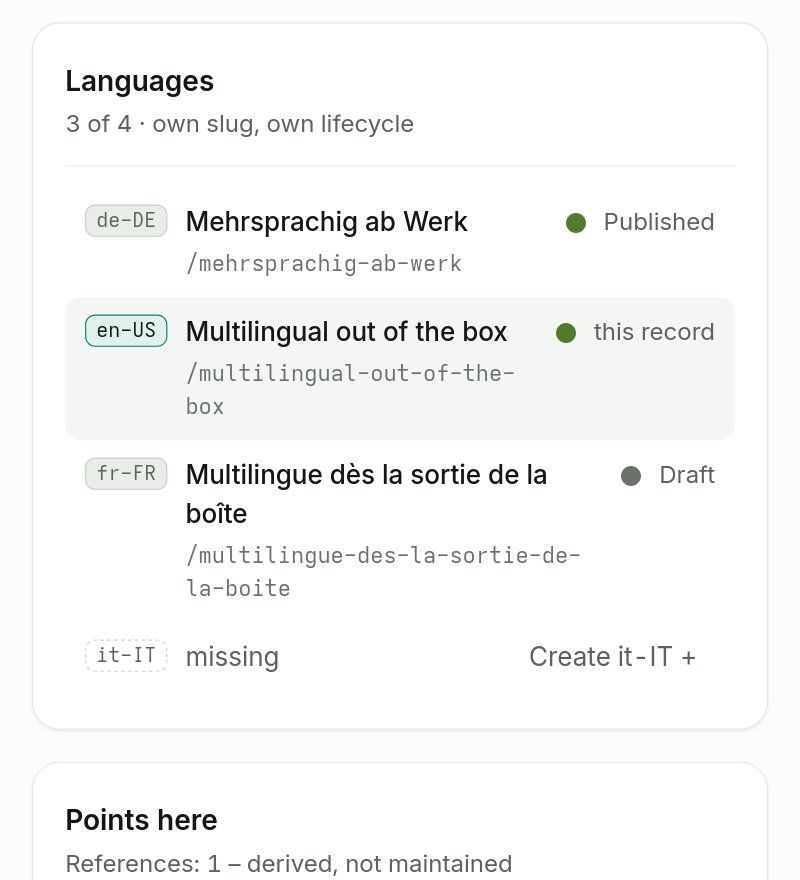Screen dimensions: 800x880
Task: Click green status dot beside this record
Action: [x=566, y=333]
